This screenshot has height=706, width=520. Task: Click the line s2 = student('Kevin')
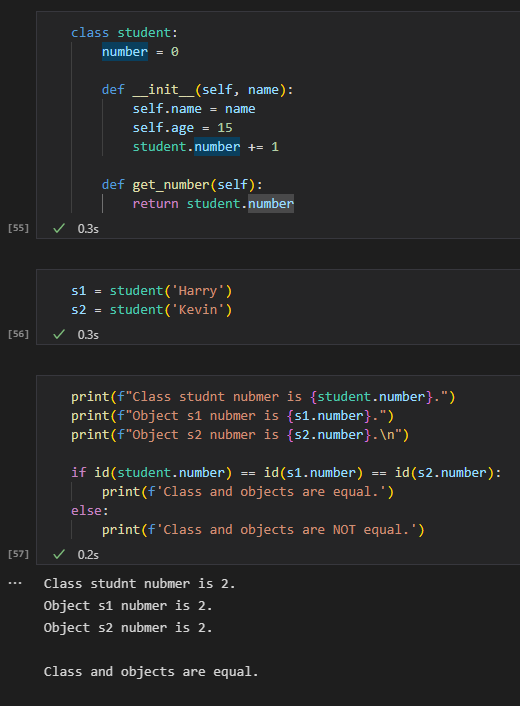point(151,310)
